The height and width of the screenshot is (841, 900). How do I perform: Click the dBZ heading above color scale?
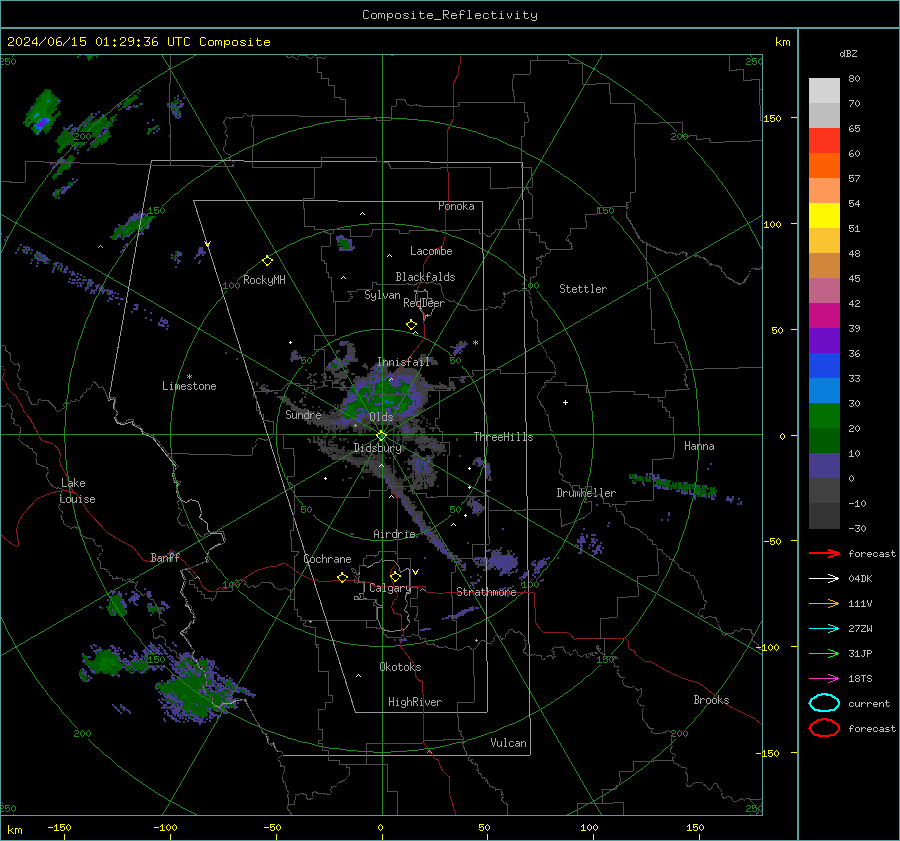tap(848, 53)
